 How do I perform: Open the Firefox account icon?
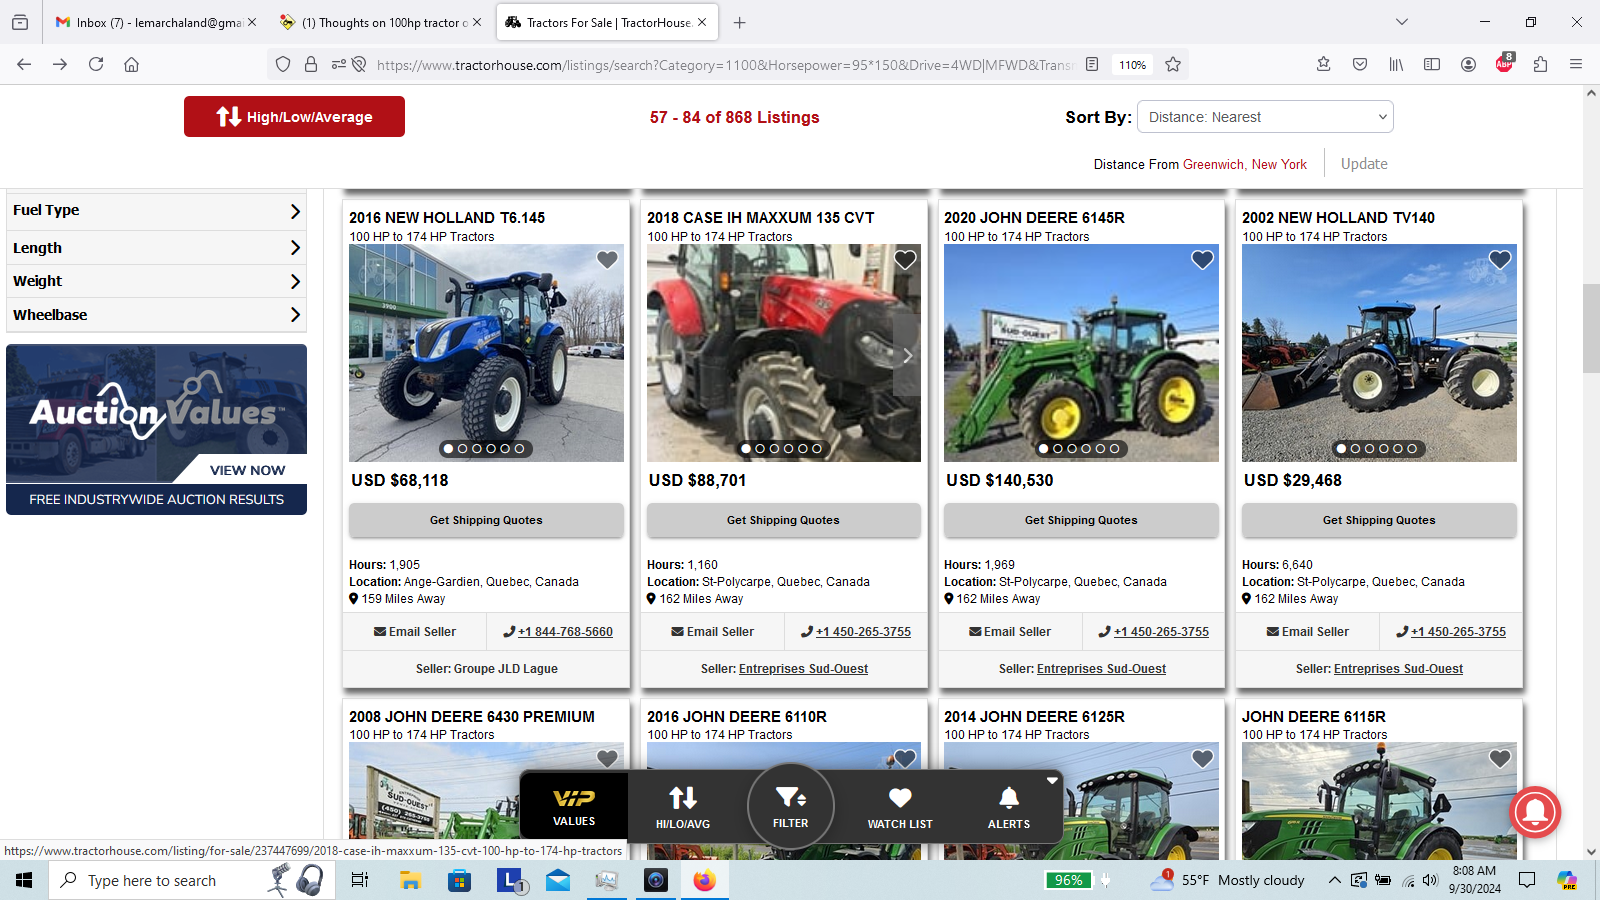[1468, 64]
